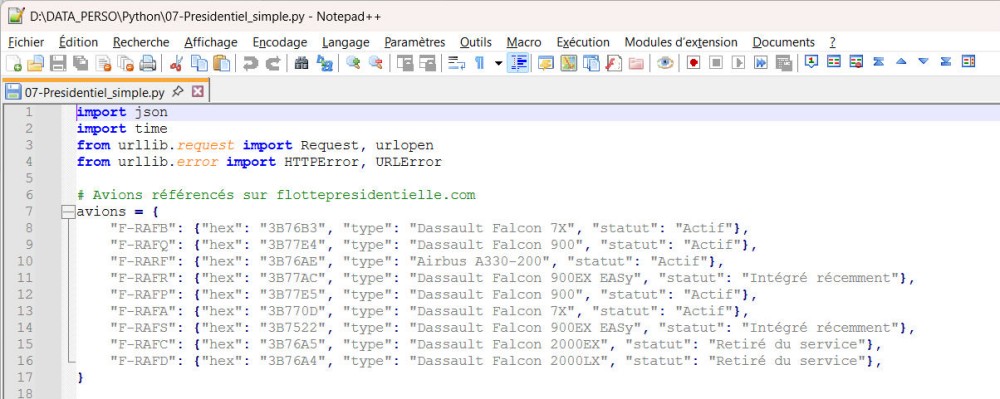Collapse the avions dictionary fold at line 7
1000x399 pixels.
[x=68, y=212]
